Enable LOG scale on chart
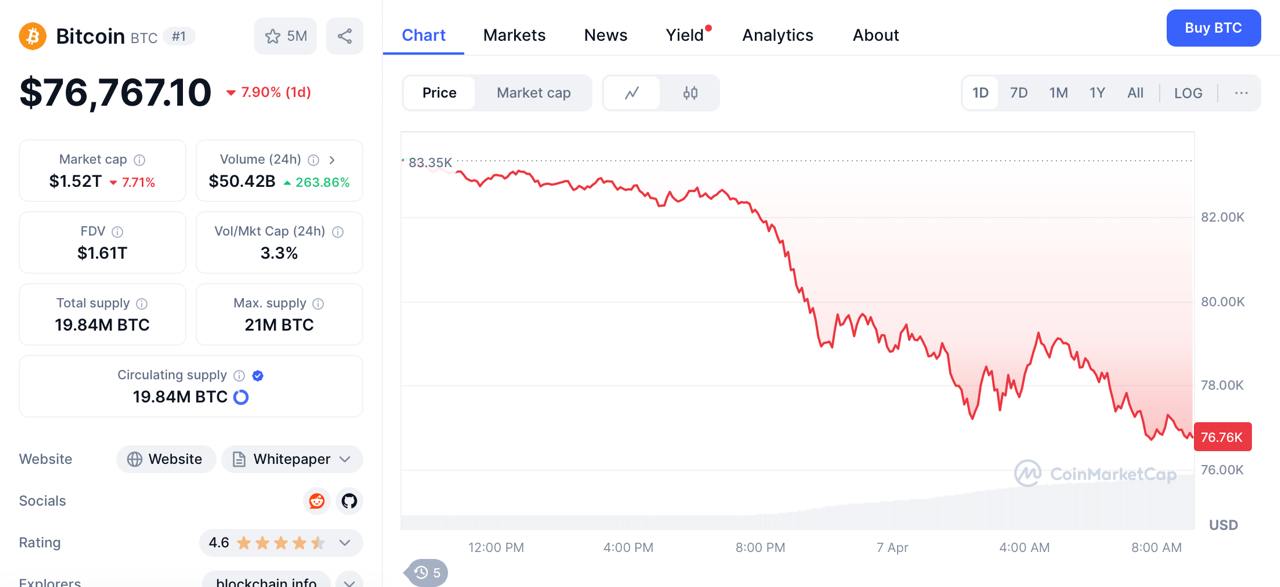This screenshot has width=1280, height=587. 1188,93
